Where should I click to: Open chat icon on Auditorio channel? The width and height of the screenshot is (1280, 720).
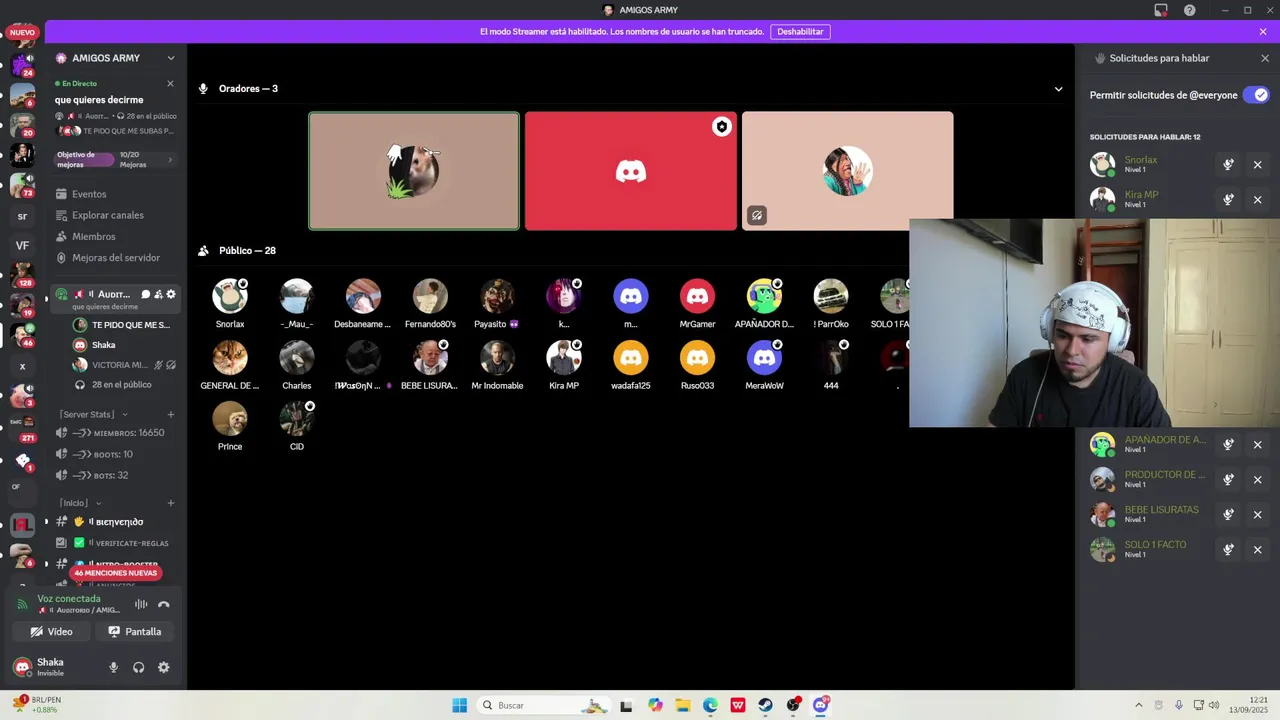145,294
